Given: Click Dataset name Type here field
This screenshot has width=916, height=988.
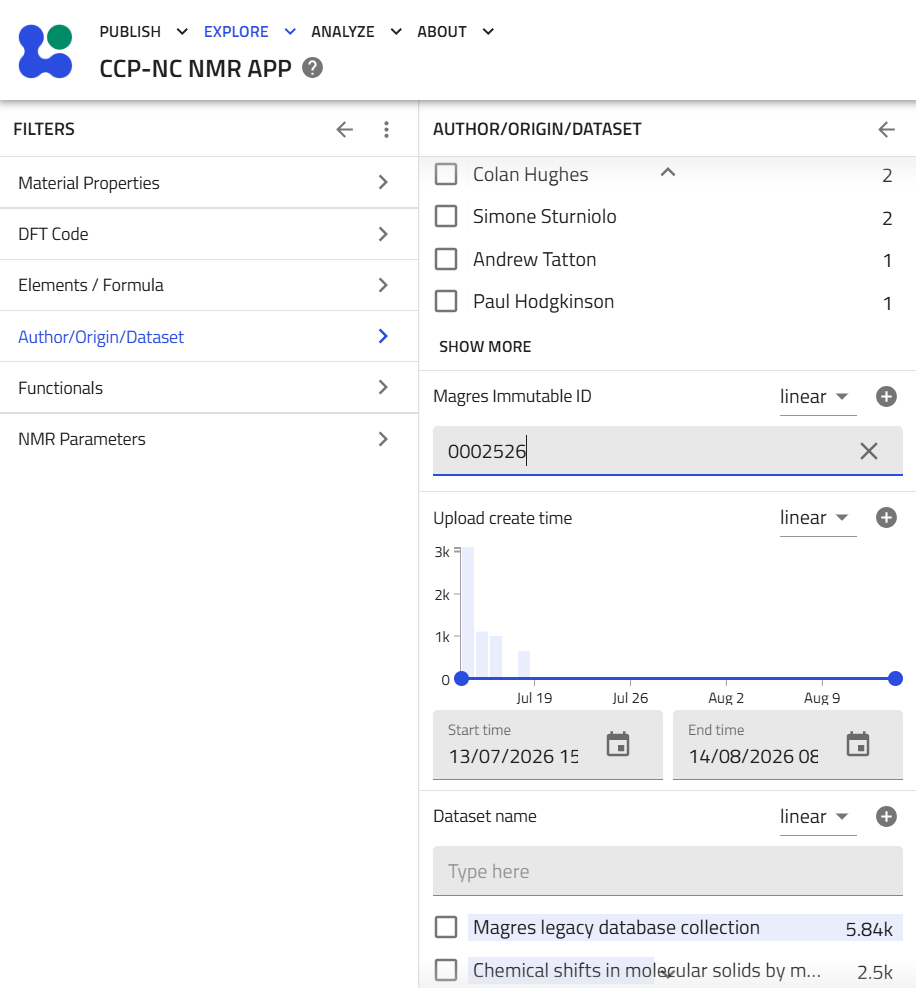Looking at the screenshot, I should click(668, 871).
